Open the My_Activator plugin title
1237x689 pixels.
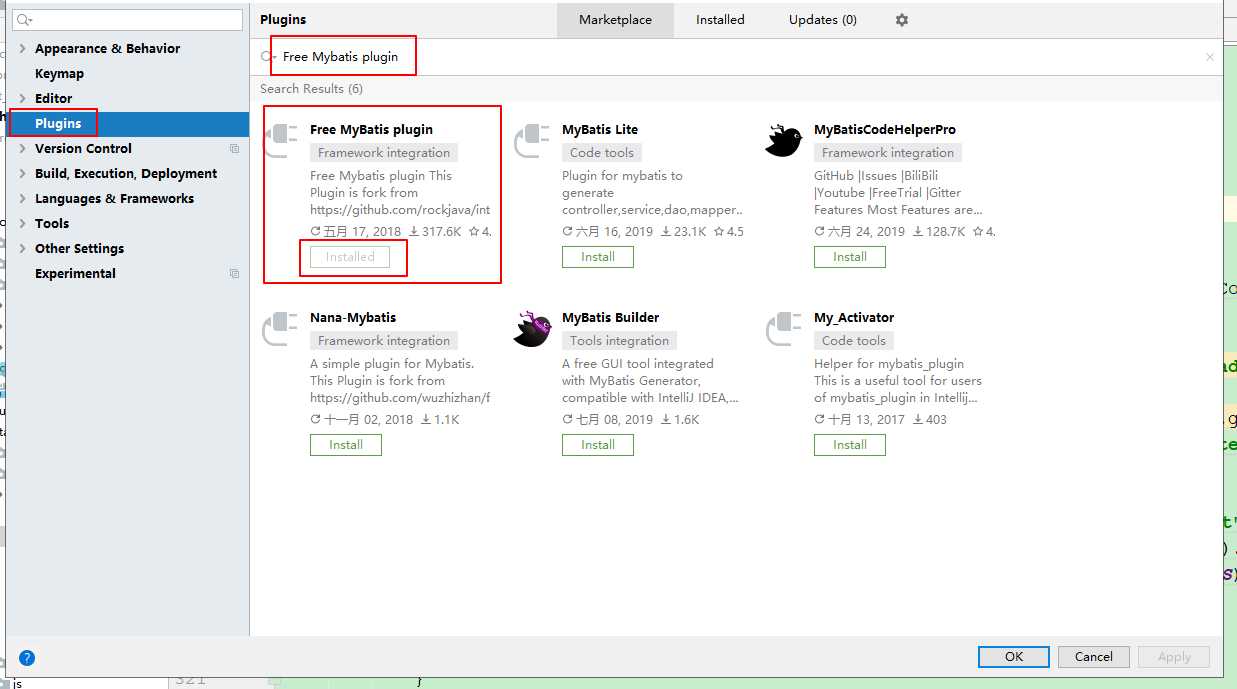[854, 318]
